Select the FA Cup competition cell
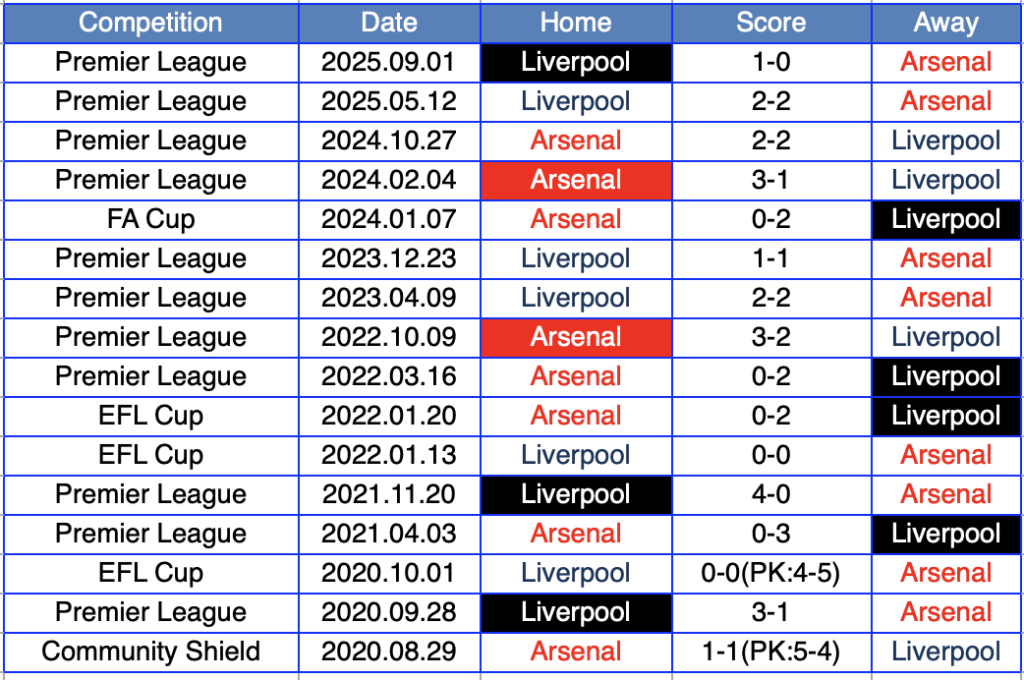The width and height of the screenshot is (1024, 680). point(150,219)
